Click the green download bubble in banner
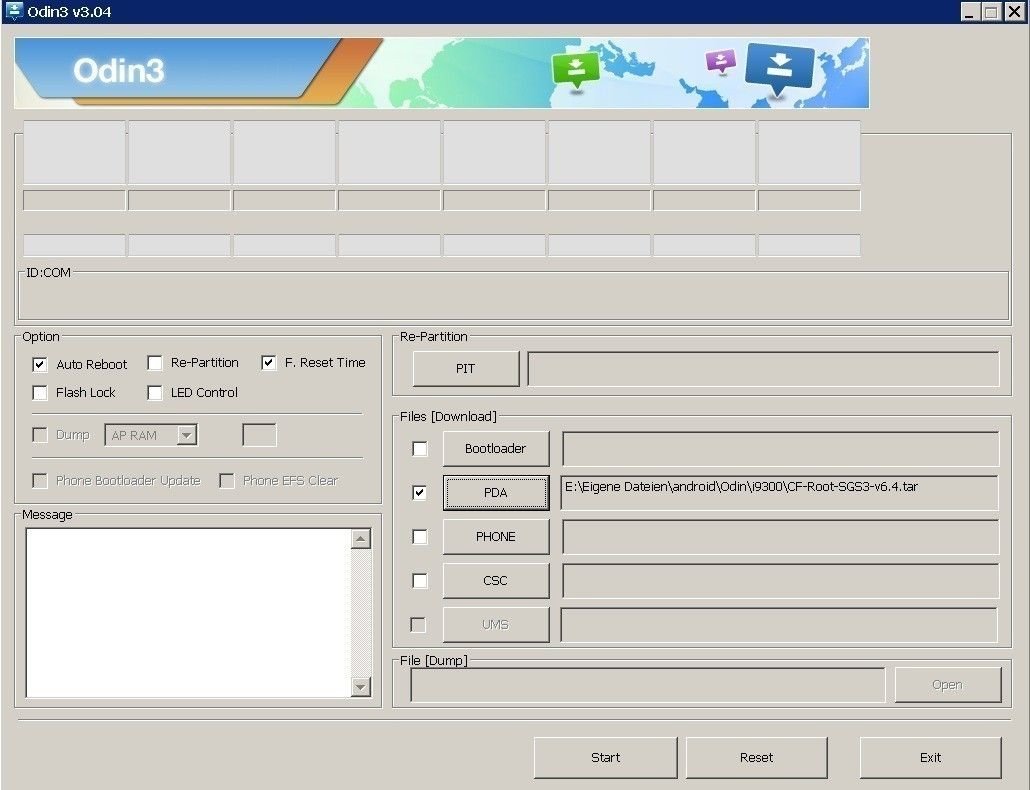This screenshot has height=790, width=1030. click(576, 70)
